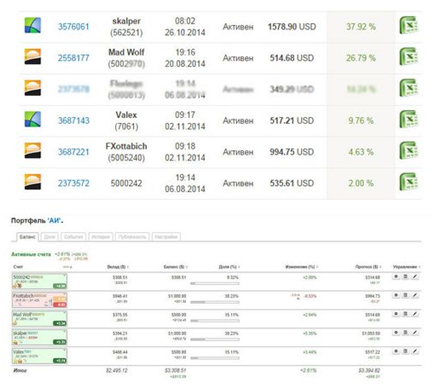Open the Доли tab
The width and height of the screenshot is (441, 390).
click(x=49, y=237)
